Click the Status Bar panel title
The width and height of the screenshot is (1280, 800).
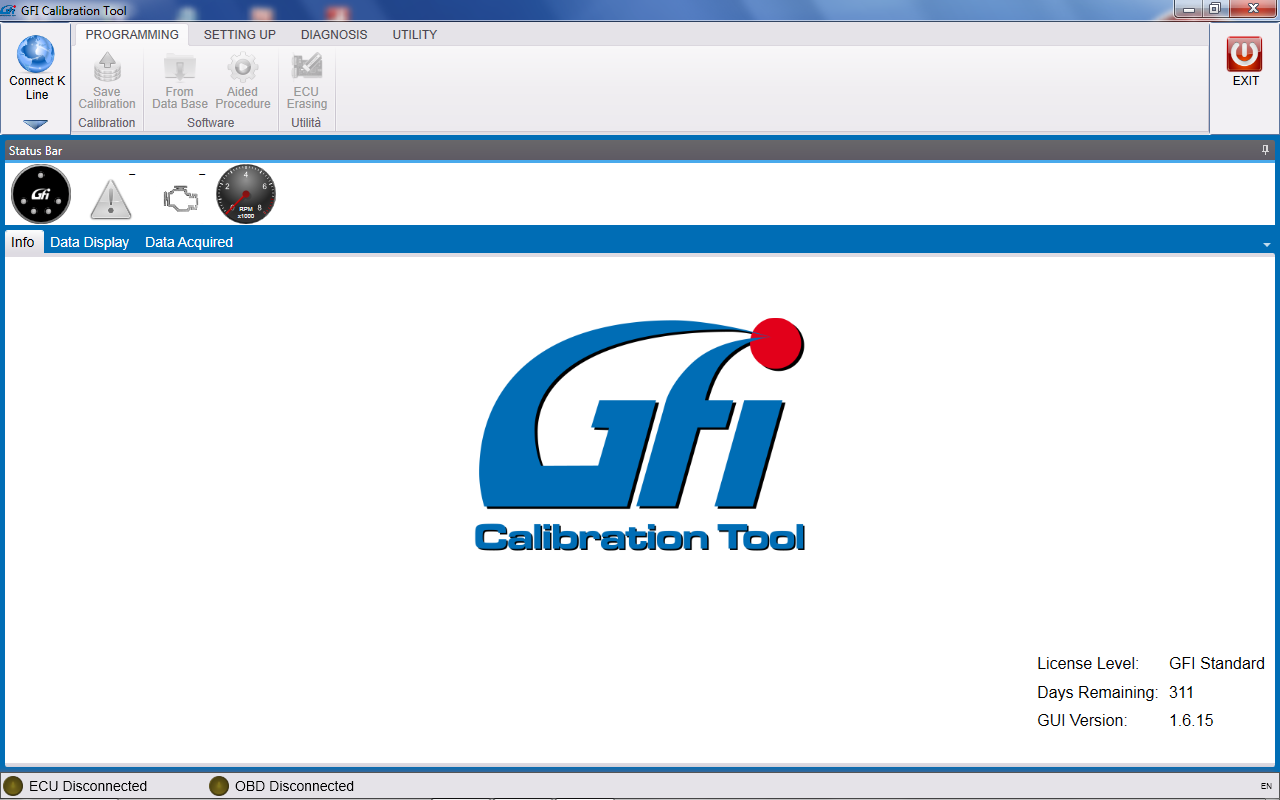[36, 150]
